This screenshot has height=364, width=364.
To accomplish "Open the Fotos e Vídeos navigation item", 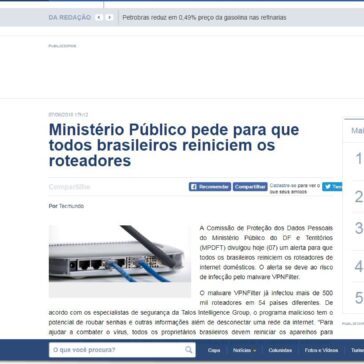I will (321, 350).
